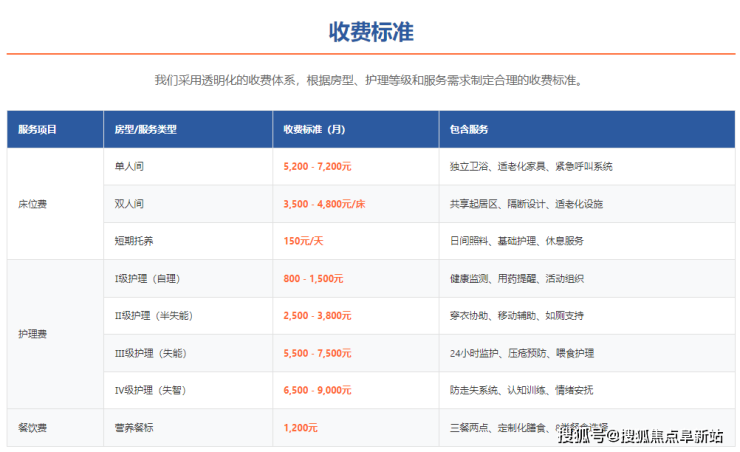Image resolution: width=740 pixels, height=452 pixels.
Task: Click the 双人间 room type cell
Action: (130, 204)
